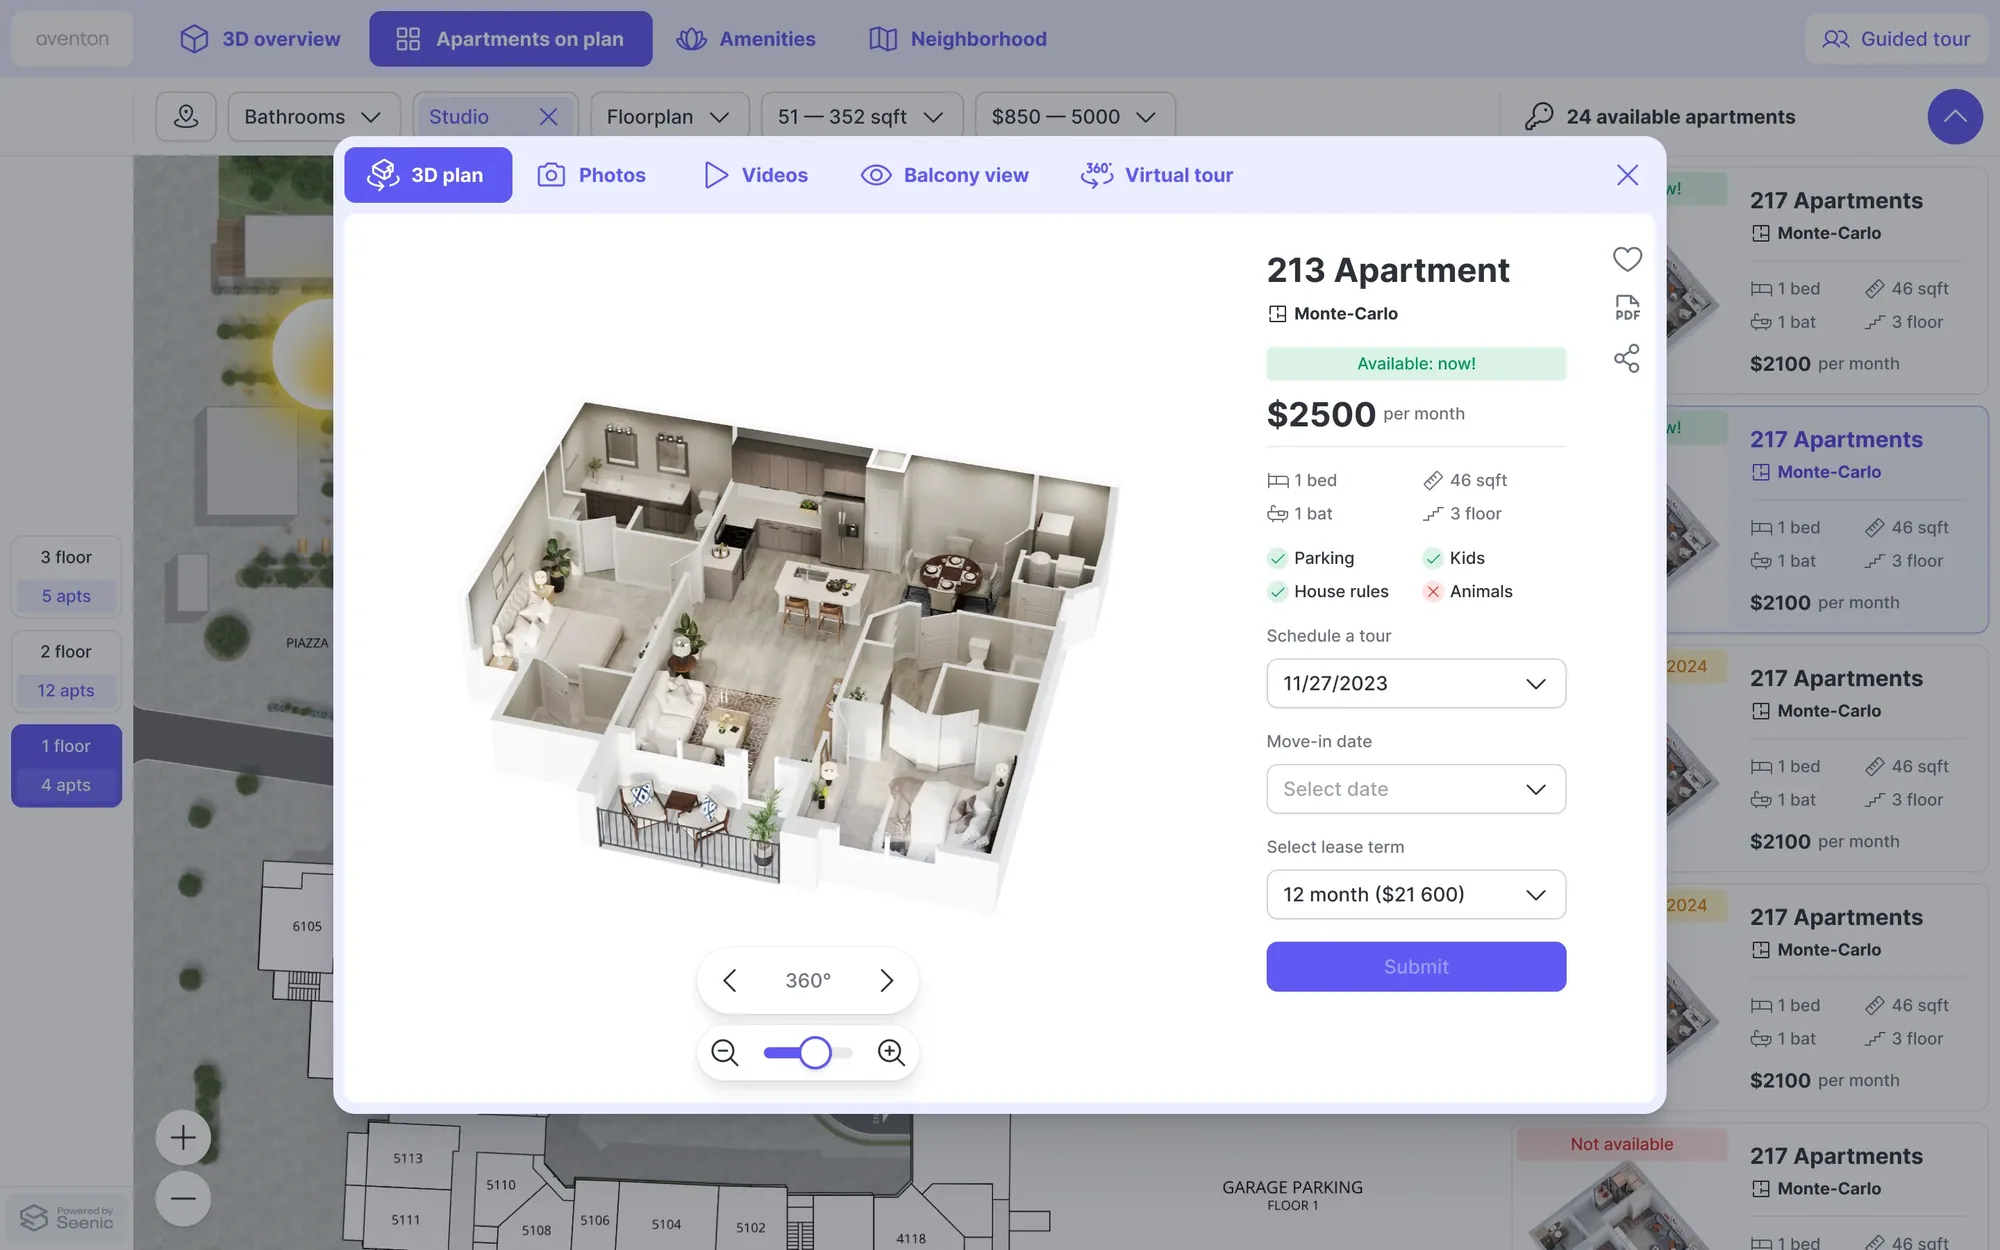Screen dimensions: 2000x1250
Task: Click unit 5104 on the map
Action: point(666,1224)
